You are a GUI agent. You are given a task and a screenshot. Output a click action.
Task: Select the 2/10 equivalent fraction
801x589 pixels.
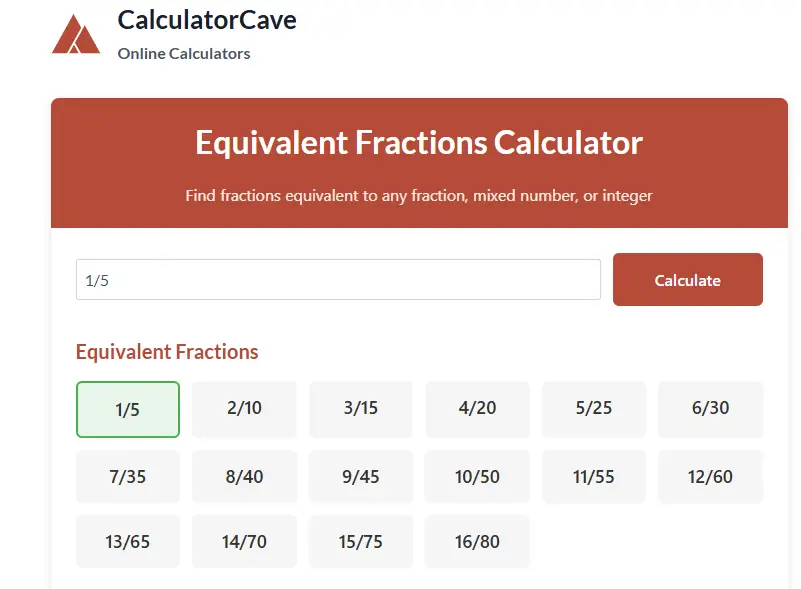pos(244,409)
